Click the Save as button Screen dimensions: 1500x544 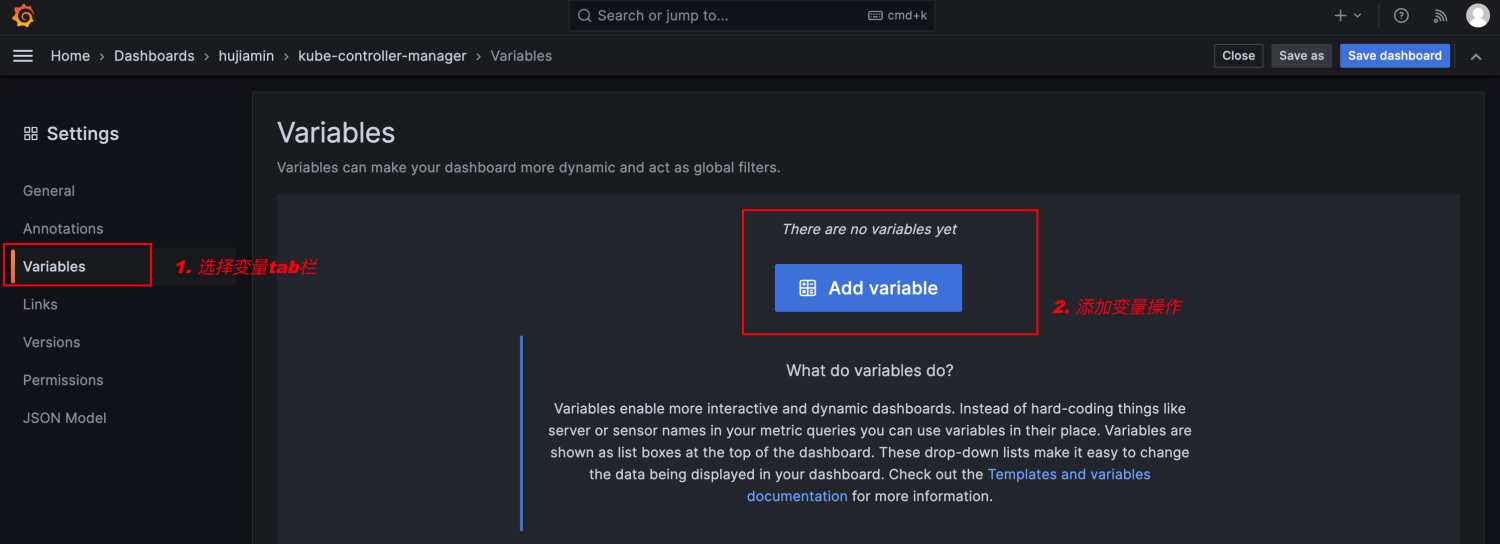(1301, 56)
